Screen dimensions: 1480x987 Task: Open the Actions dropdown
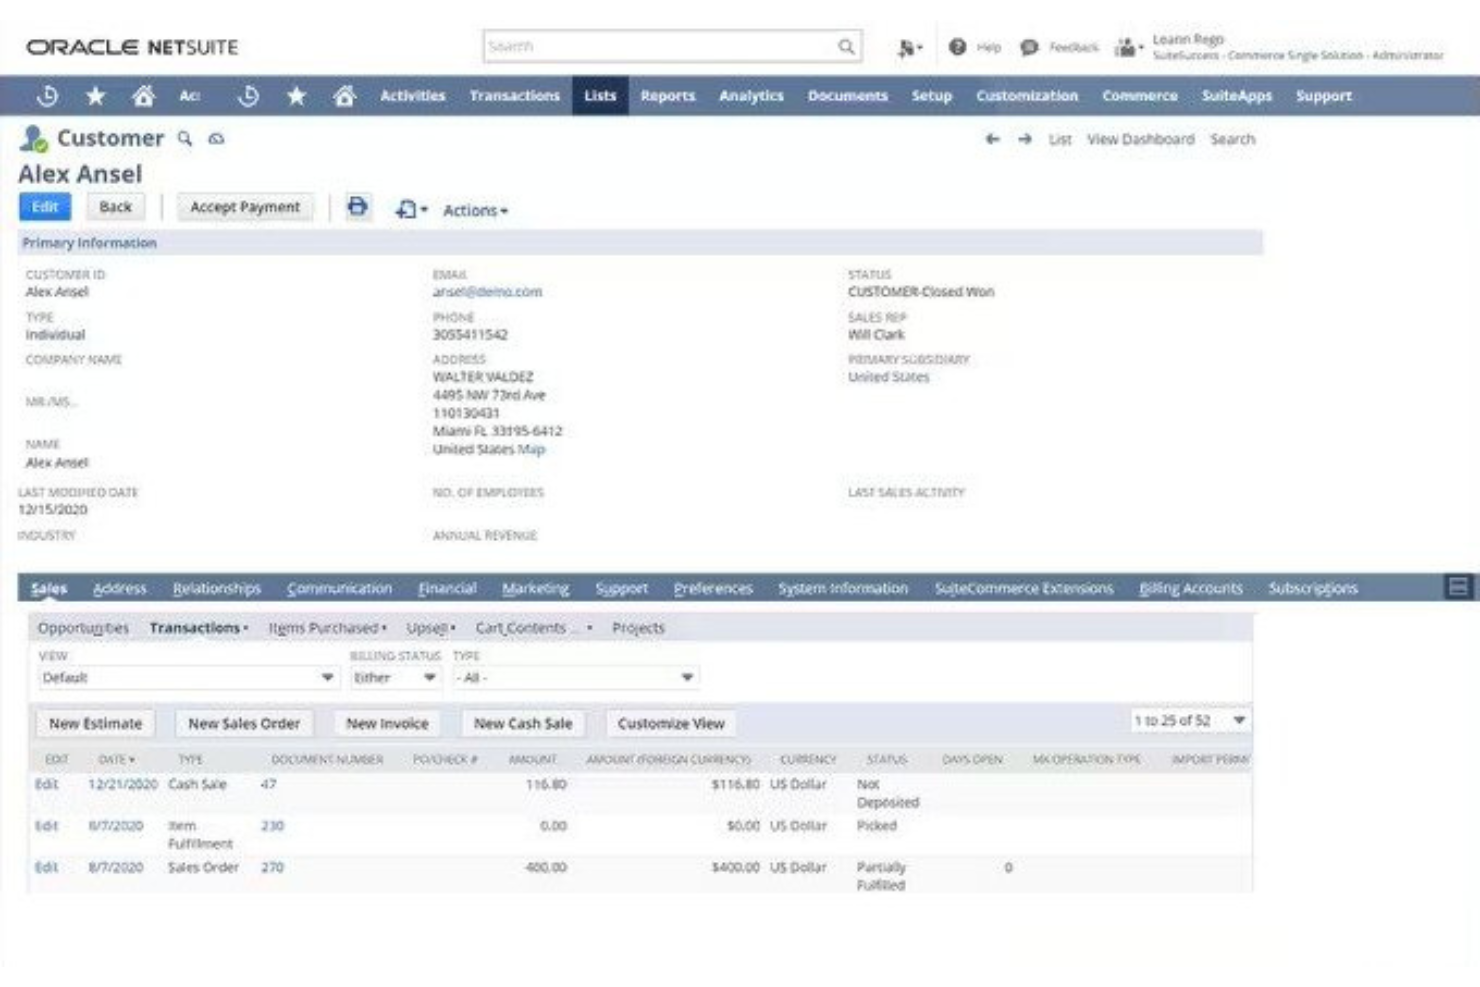476,210
